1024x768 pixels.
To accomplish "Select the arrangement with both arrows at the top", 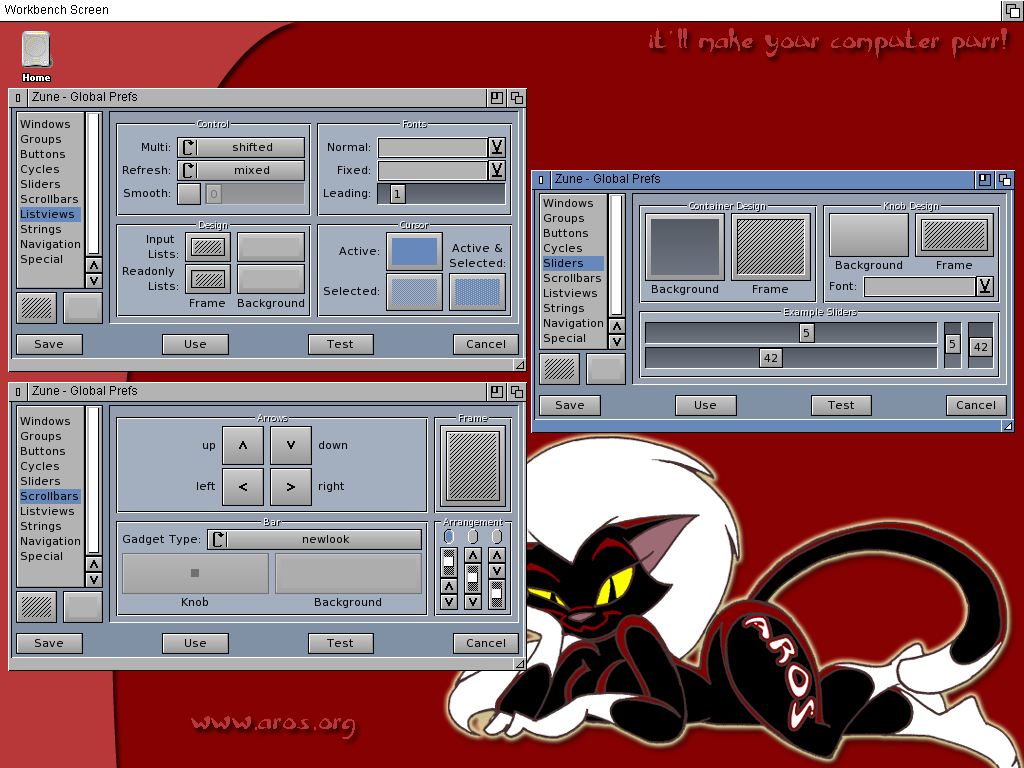I will click(497, 537).
